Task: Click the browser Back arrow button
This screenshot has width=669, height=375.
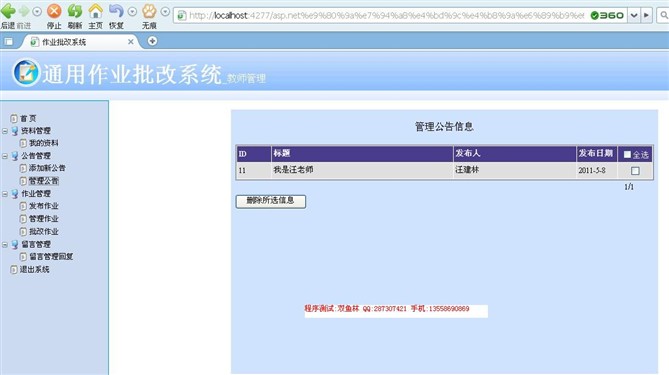Action: [x=9, y=11]
